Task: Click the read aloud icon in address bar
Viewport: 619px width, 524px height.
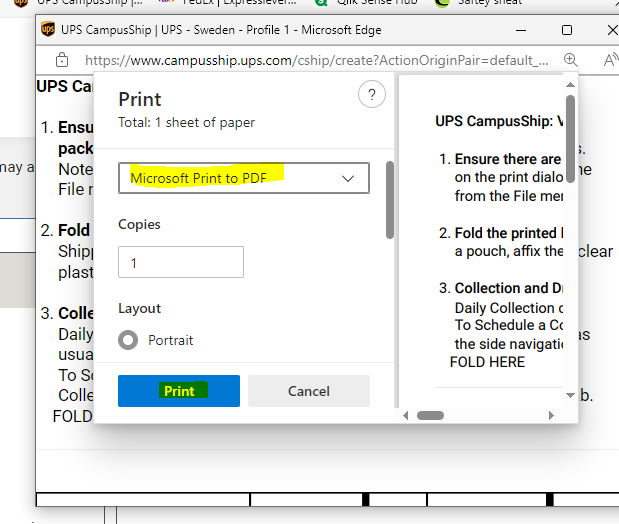Action: [611, 60]
